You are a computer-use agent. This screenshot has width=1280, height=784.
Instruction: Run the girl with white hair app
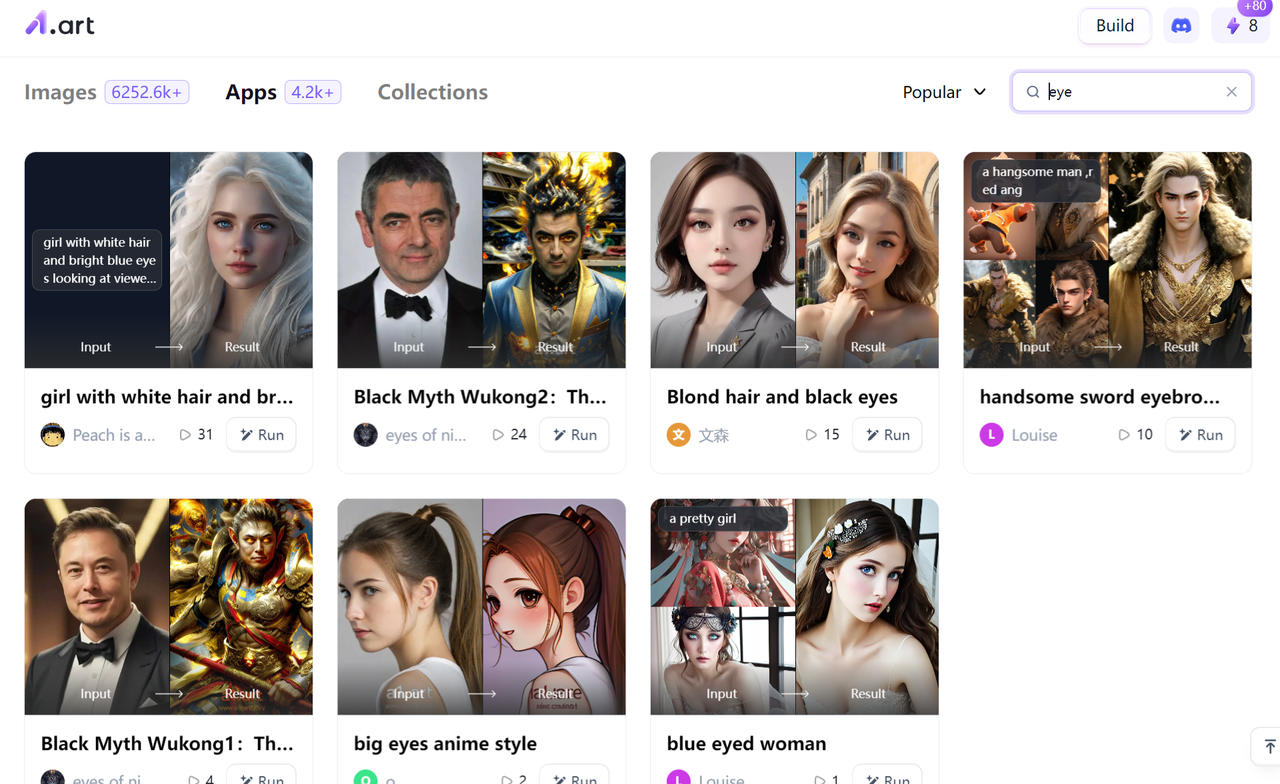261,435
